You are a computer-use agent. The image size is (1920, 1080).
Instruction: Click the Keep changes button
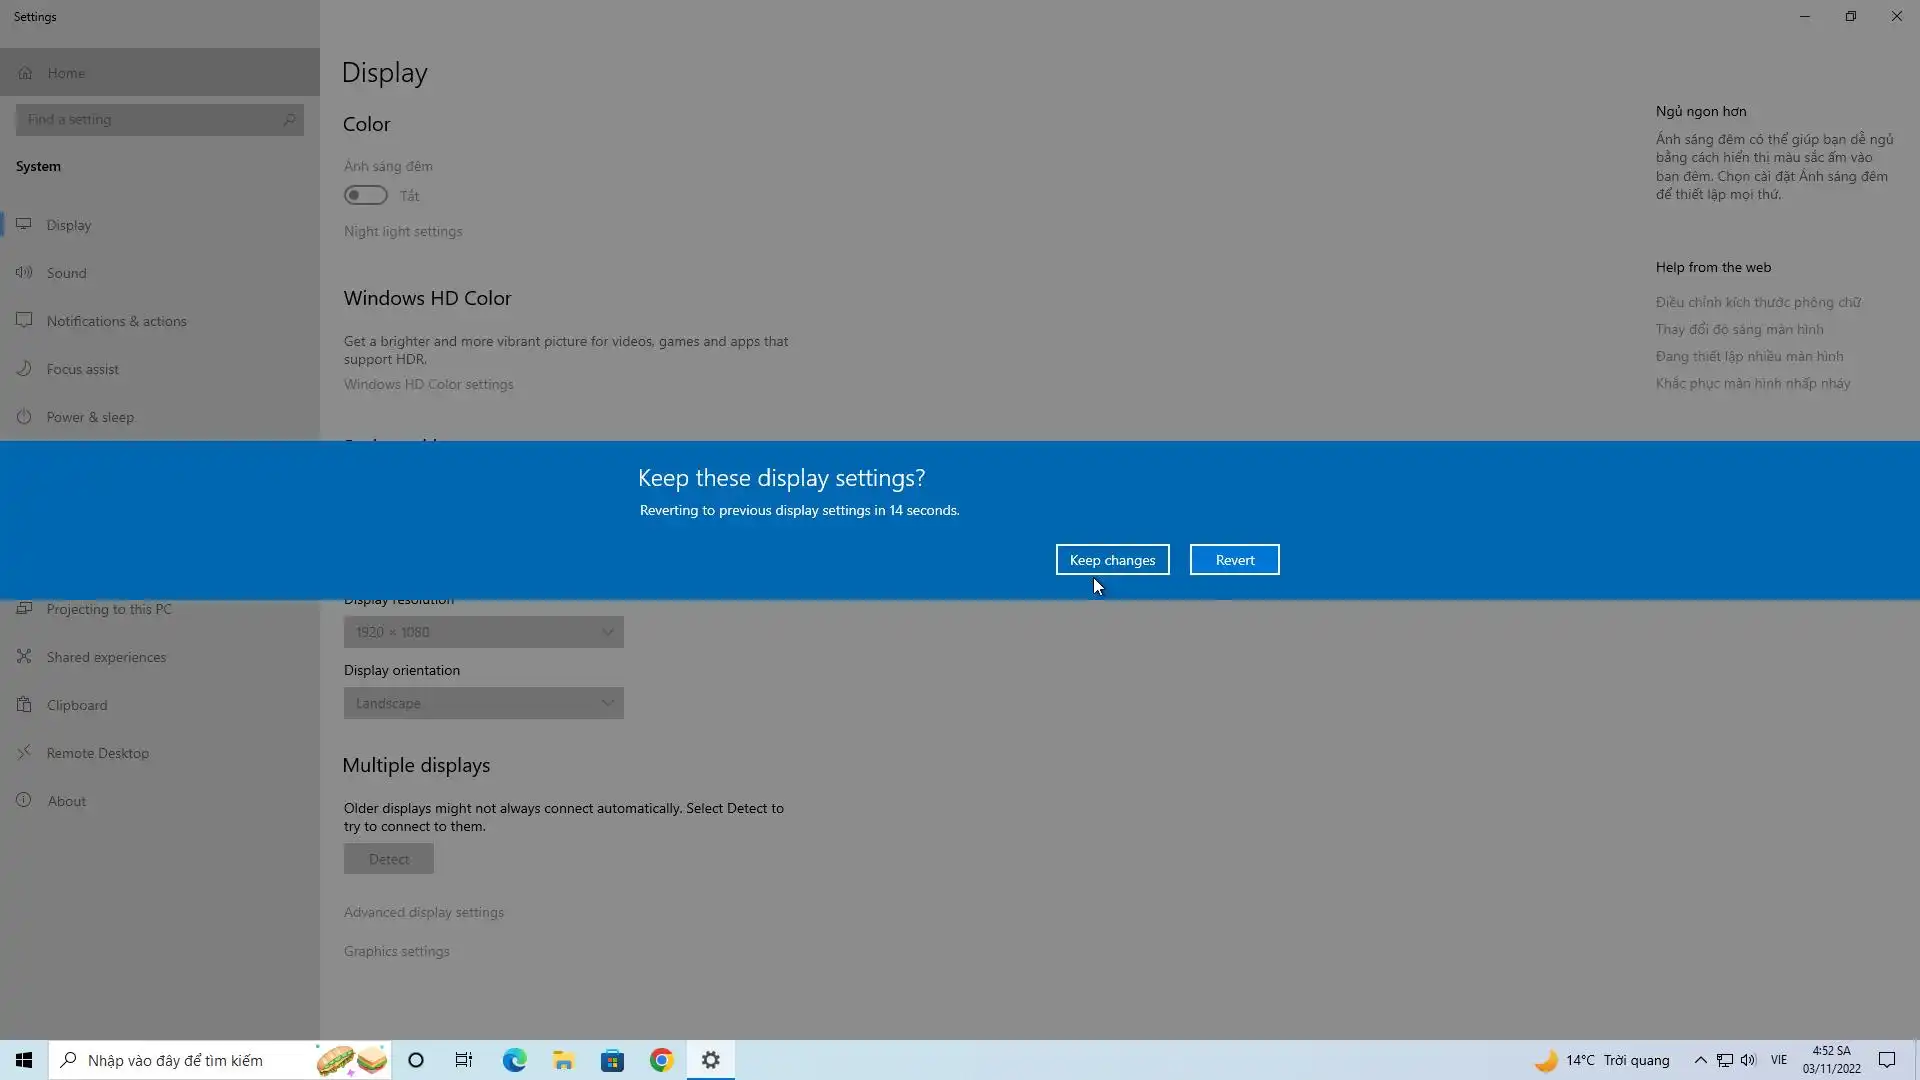1112,560
